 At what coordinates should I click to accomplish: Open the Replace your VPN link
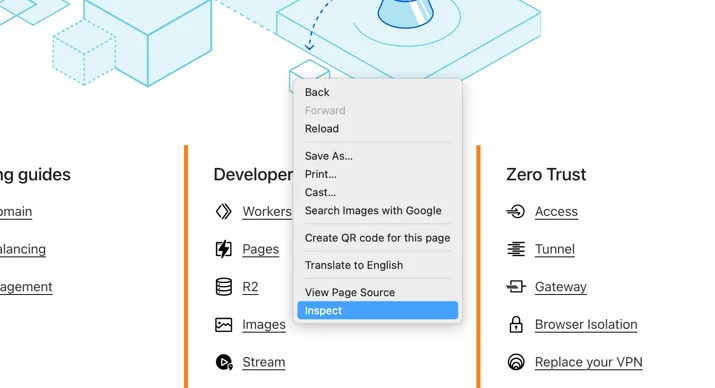coord(589,362)
